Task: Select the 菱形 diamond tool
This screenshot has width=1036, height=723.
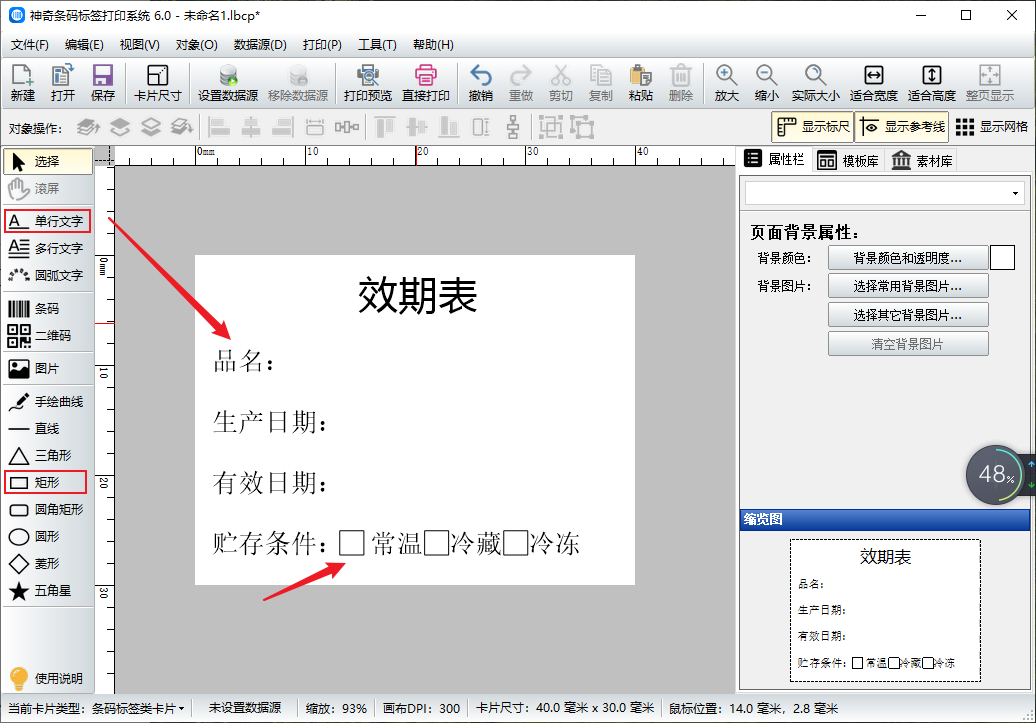Action: (x=47, y=564)
